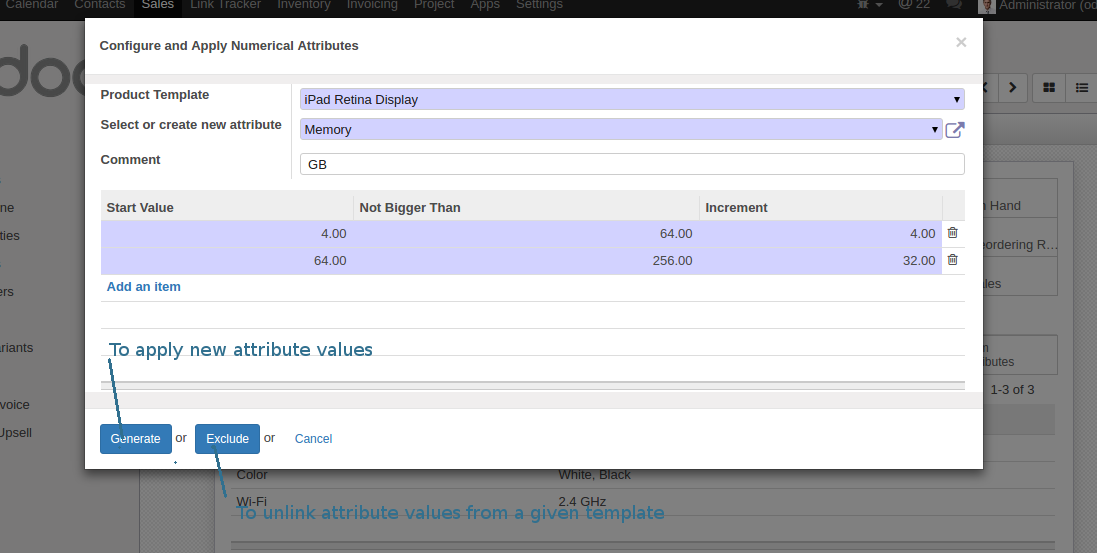Viewport: 1097px width, 553px height.
Task: Click the Generate button
Action: [x=136, y=439]
